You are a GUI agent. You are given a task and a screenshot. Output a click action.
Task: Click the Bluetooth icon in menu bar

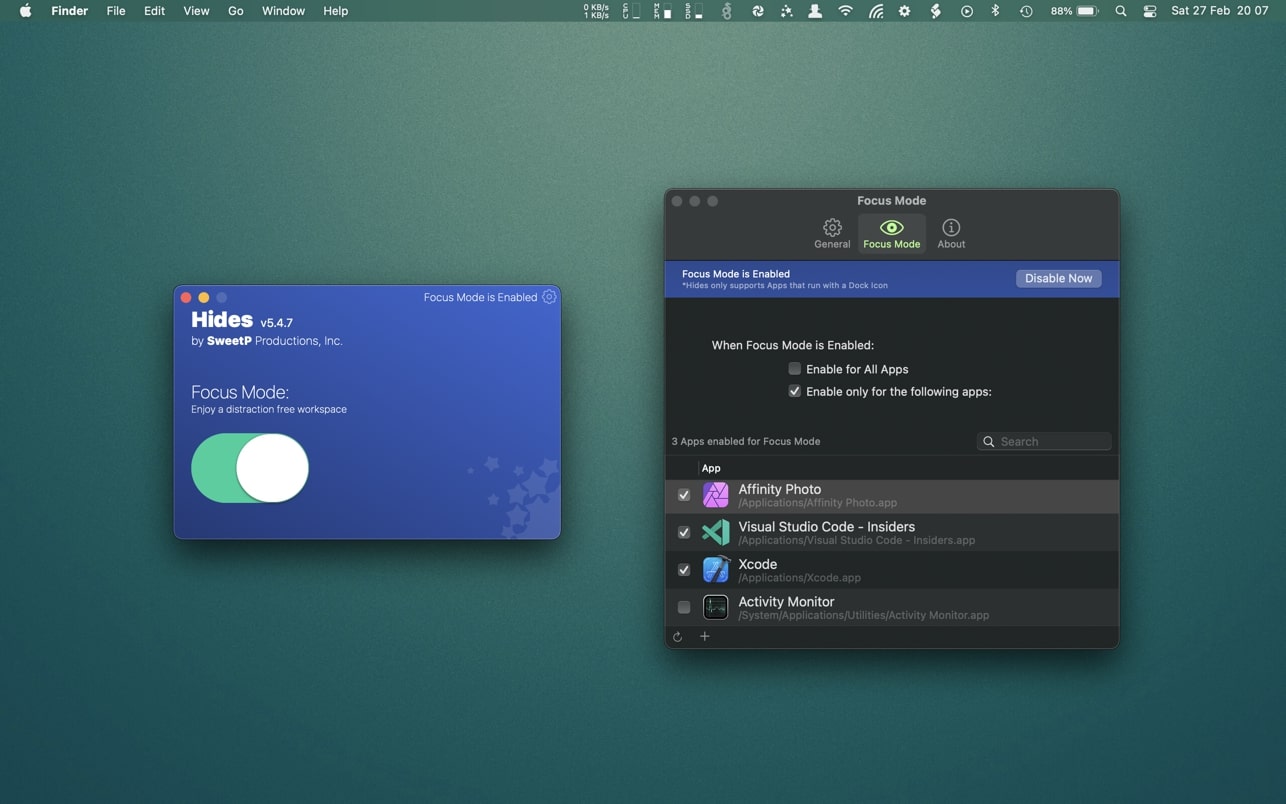coord(994,11)
